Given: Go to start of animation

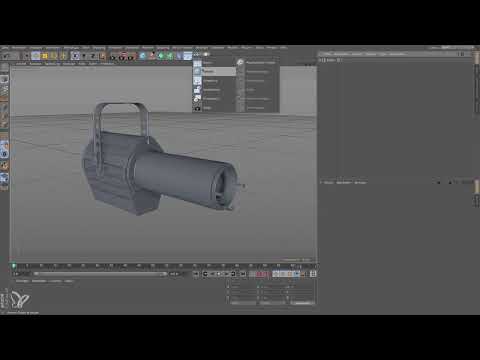Looking at the screenshot, I should click(x=196, y=274).
